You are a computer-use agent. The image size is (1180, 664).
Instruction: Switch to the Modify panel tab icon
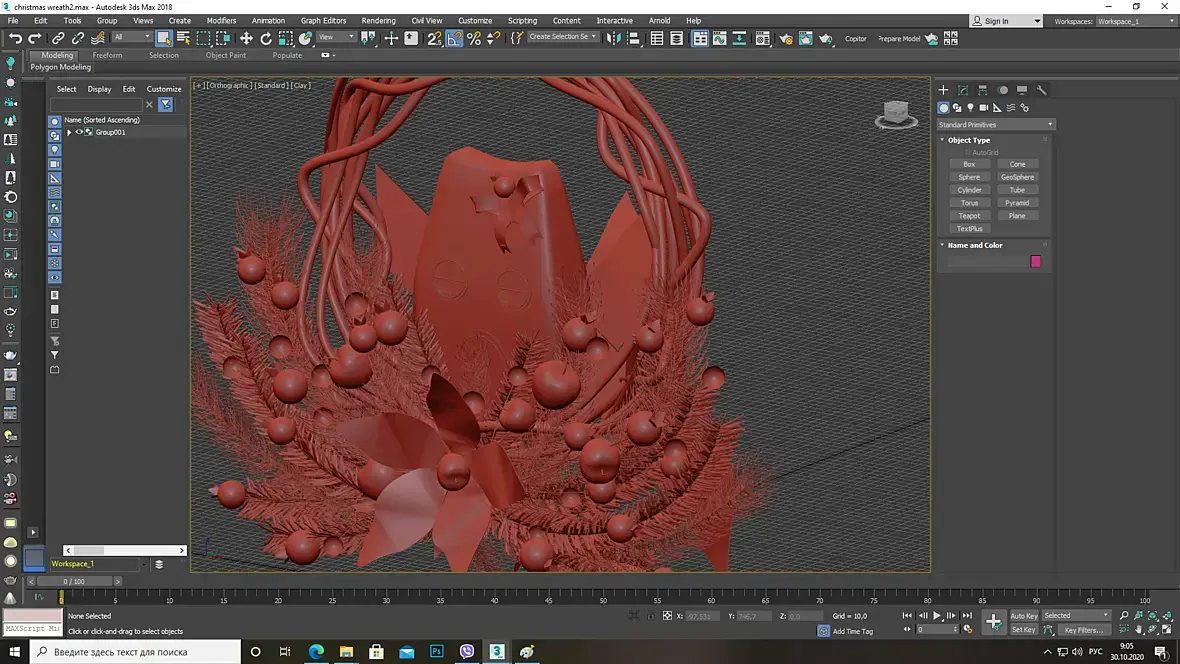click(x=963, y=90)
